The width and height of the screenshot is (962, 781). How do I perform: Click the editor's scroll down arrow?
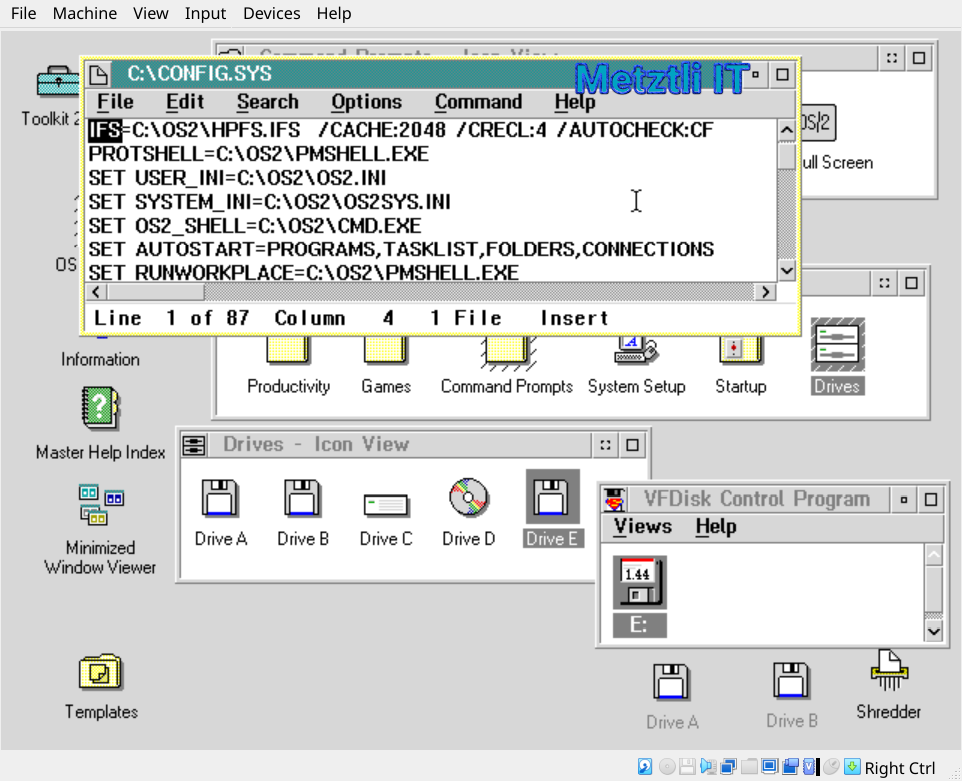point(787,271)
